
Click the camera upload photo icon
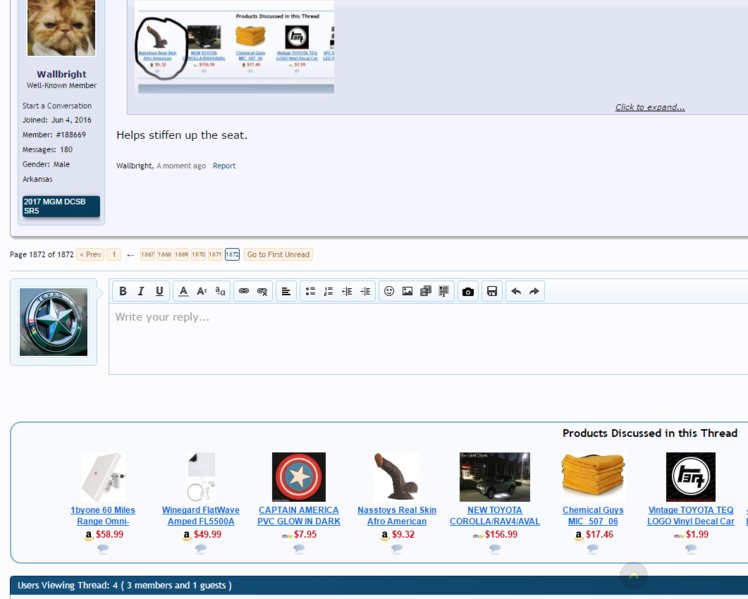(x=468, y=291)
